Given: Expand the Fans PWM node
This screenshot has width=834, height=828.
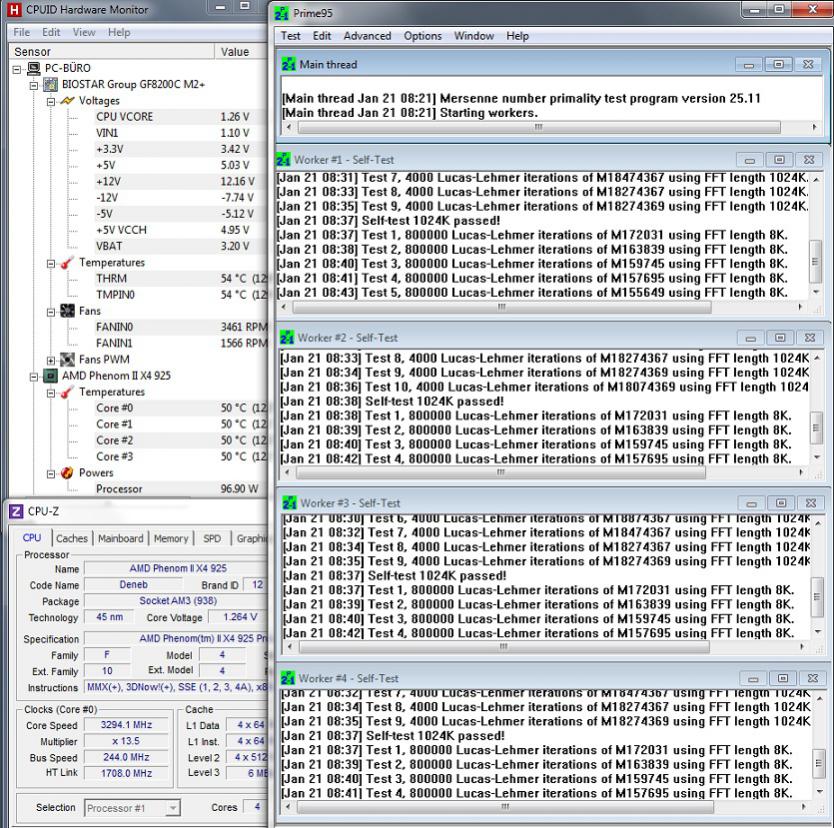Looking at the screenshot, I should 51,360.
